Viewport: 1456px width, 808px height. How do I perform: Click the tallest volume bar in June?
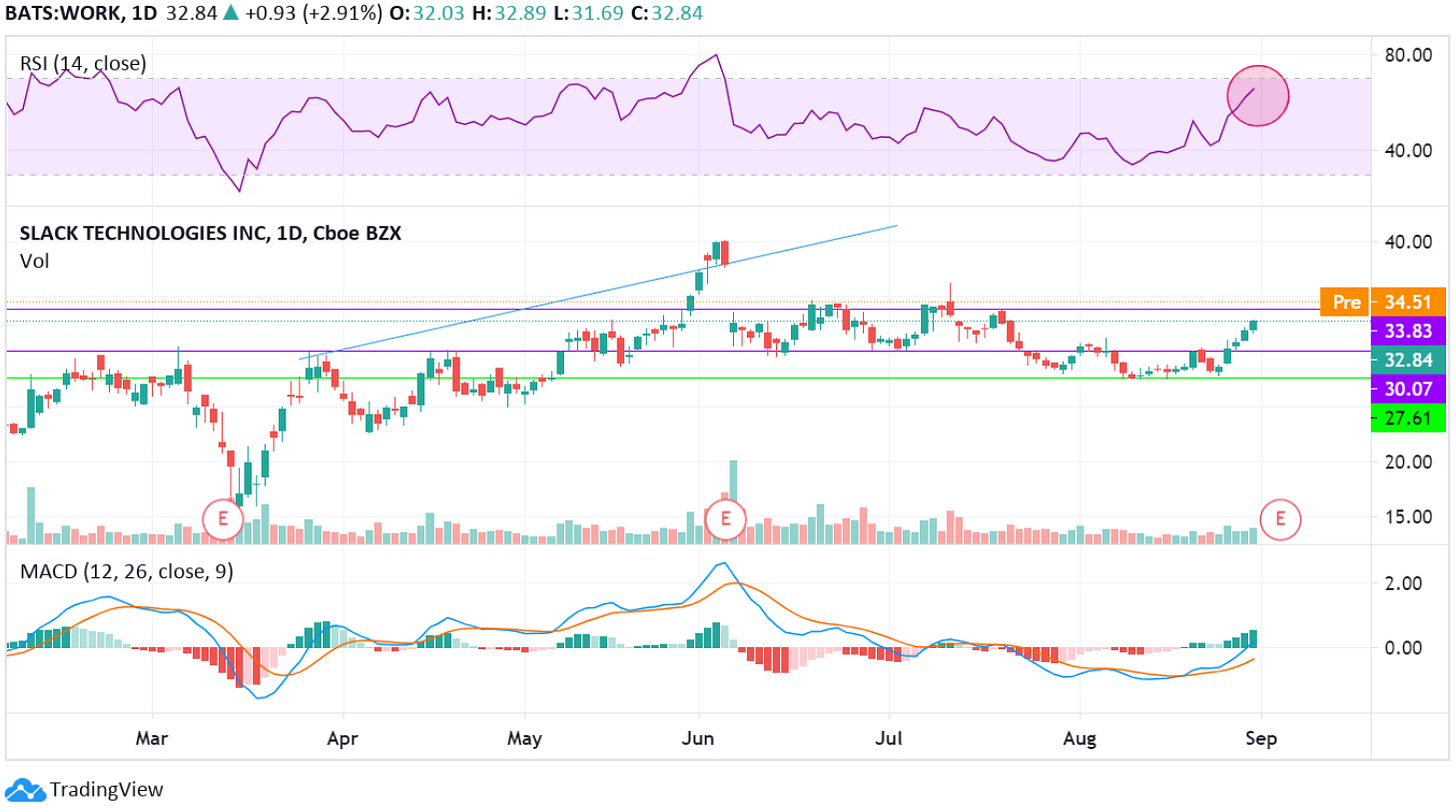733,501
